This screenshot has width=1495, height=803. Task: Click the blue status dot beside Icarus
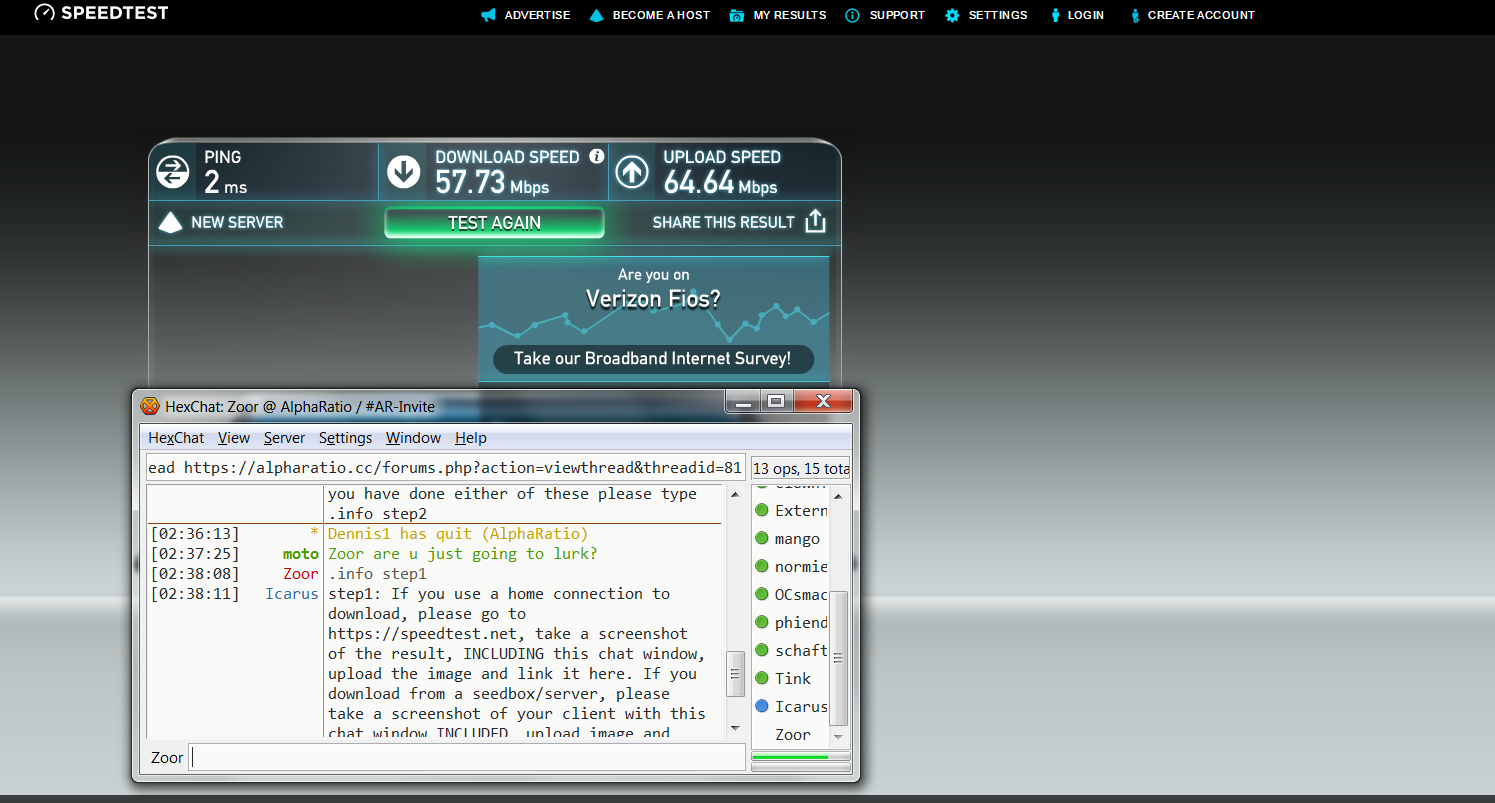coord(762,706)
